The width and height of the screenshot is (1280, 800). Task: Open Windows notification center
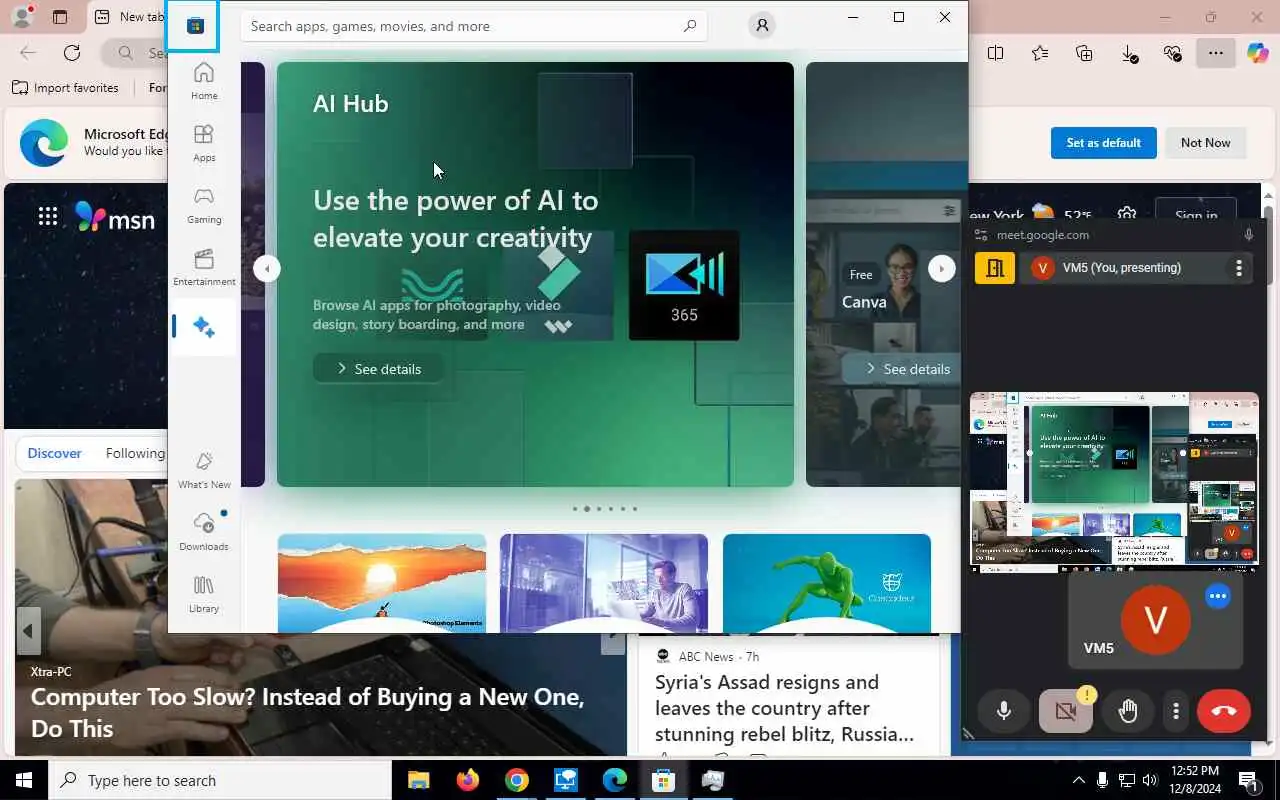coord(1249,780)
